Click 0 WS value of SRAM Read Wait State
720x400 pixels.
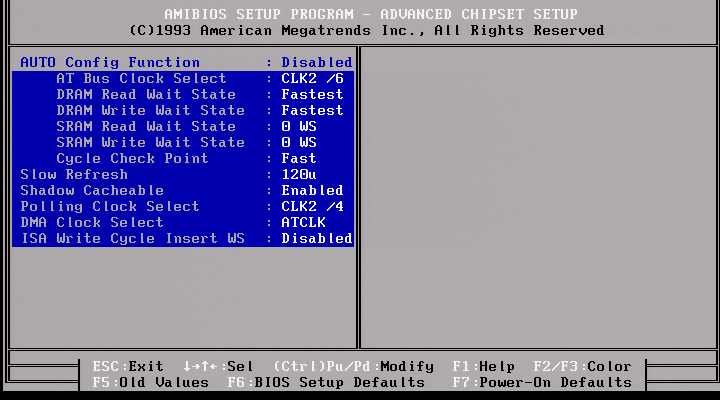(x=299, y=126)
